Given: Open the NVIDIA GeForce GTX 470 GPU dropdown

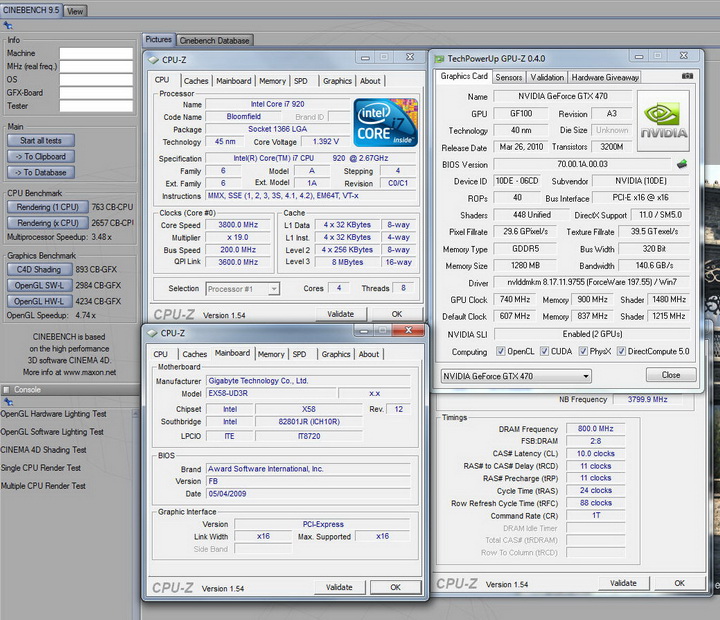Looking at the screenshot, I should (x=516, y=376).
